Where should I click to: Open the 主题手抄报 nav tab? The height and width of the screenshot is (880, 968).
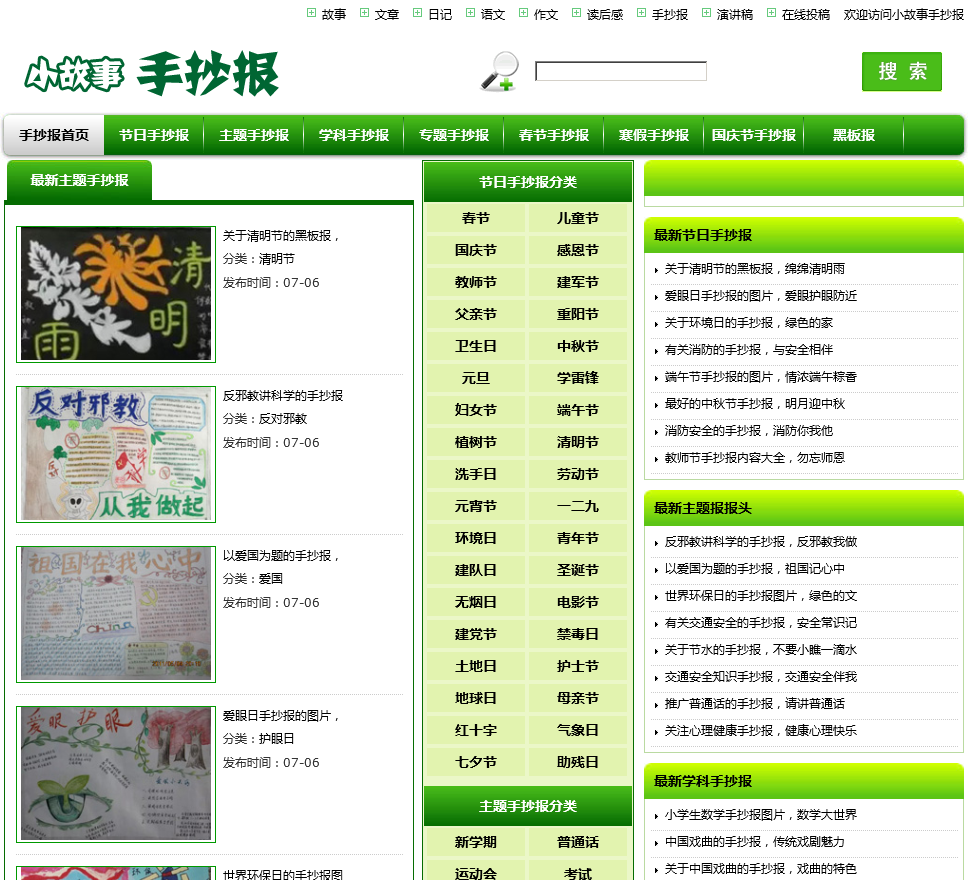coord(254,135)
